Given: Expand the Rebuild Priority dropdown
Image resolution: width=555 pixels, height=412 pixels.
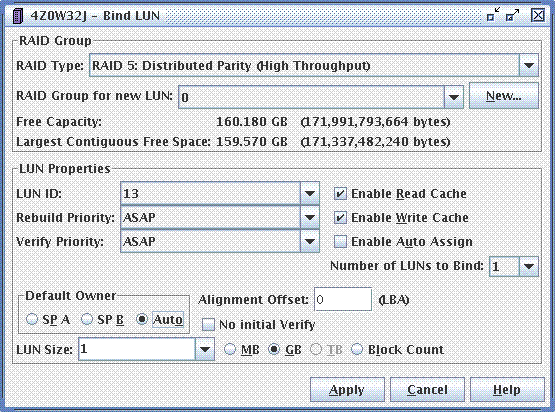Looking at the screenshot, I should [x=309, y=217].
